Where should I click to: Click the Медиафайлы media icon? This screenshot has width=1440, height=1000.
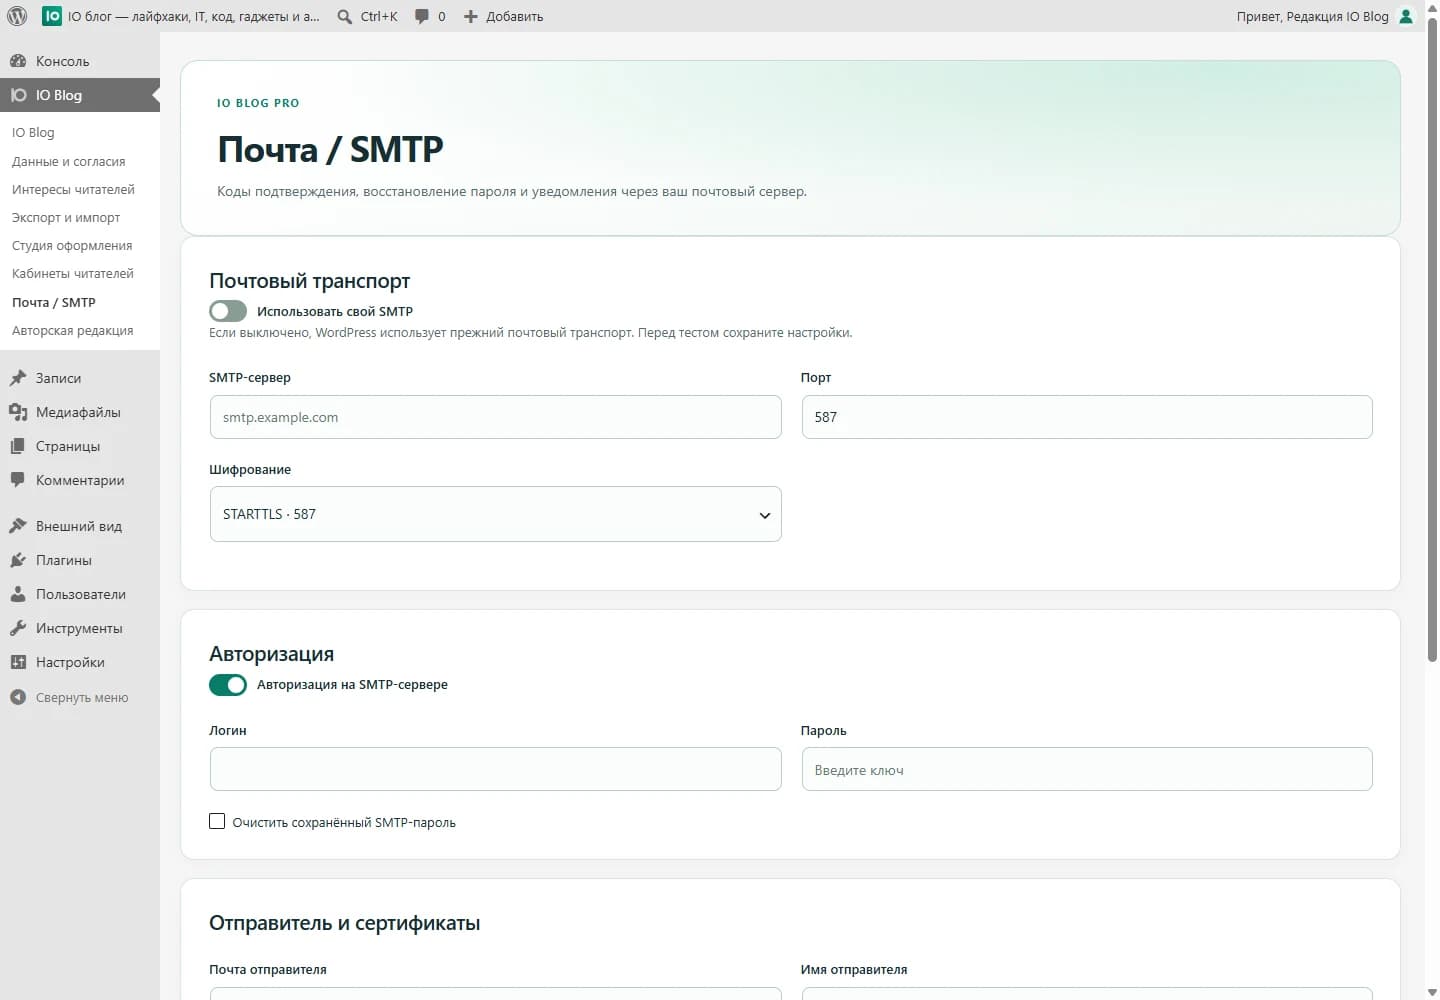coord(18,412)
